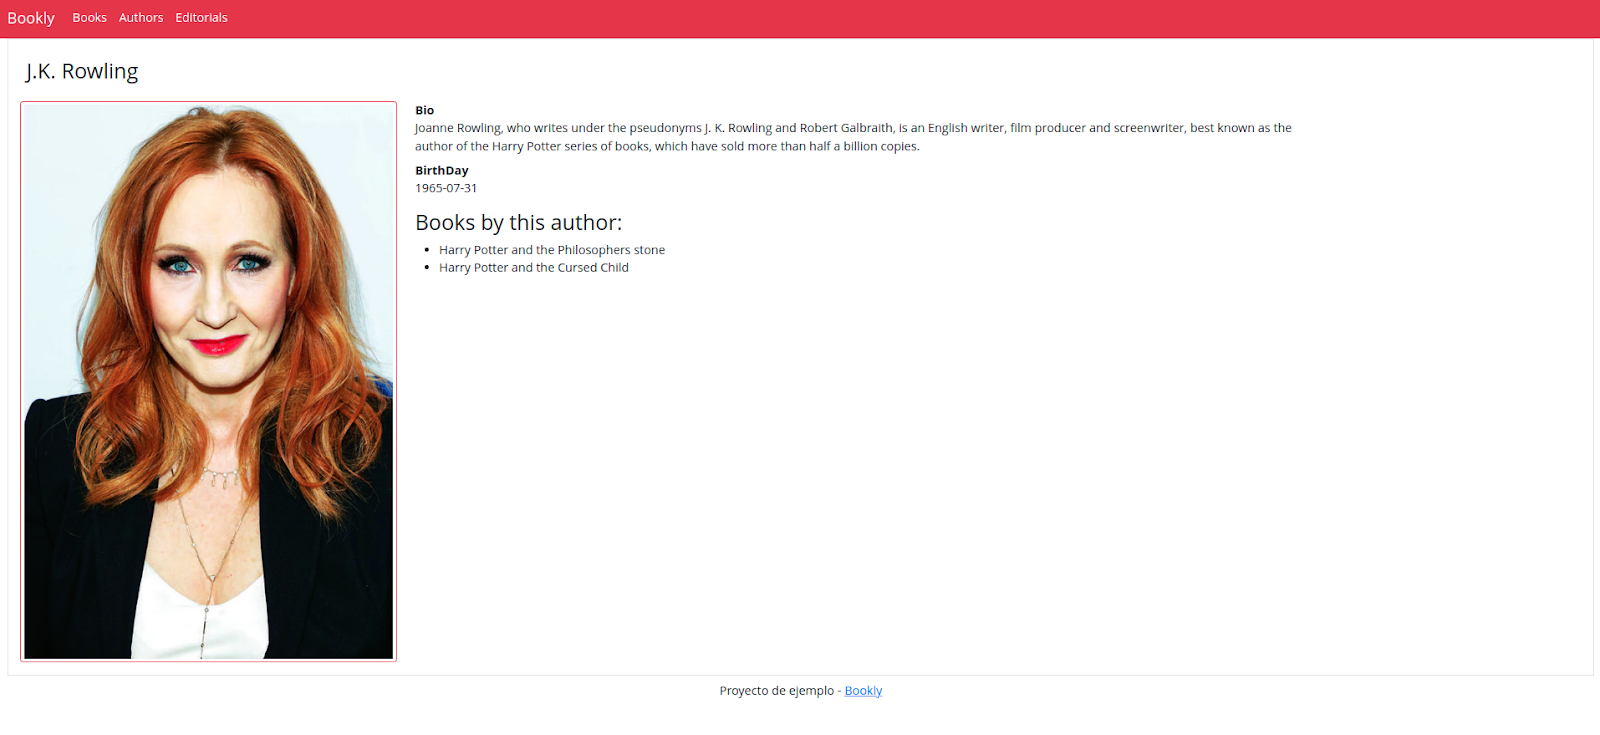
Task: Click the J.K. Rowling portrait photo
Action: [x=208, y=381]
